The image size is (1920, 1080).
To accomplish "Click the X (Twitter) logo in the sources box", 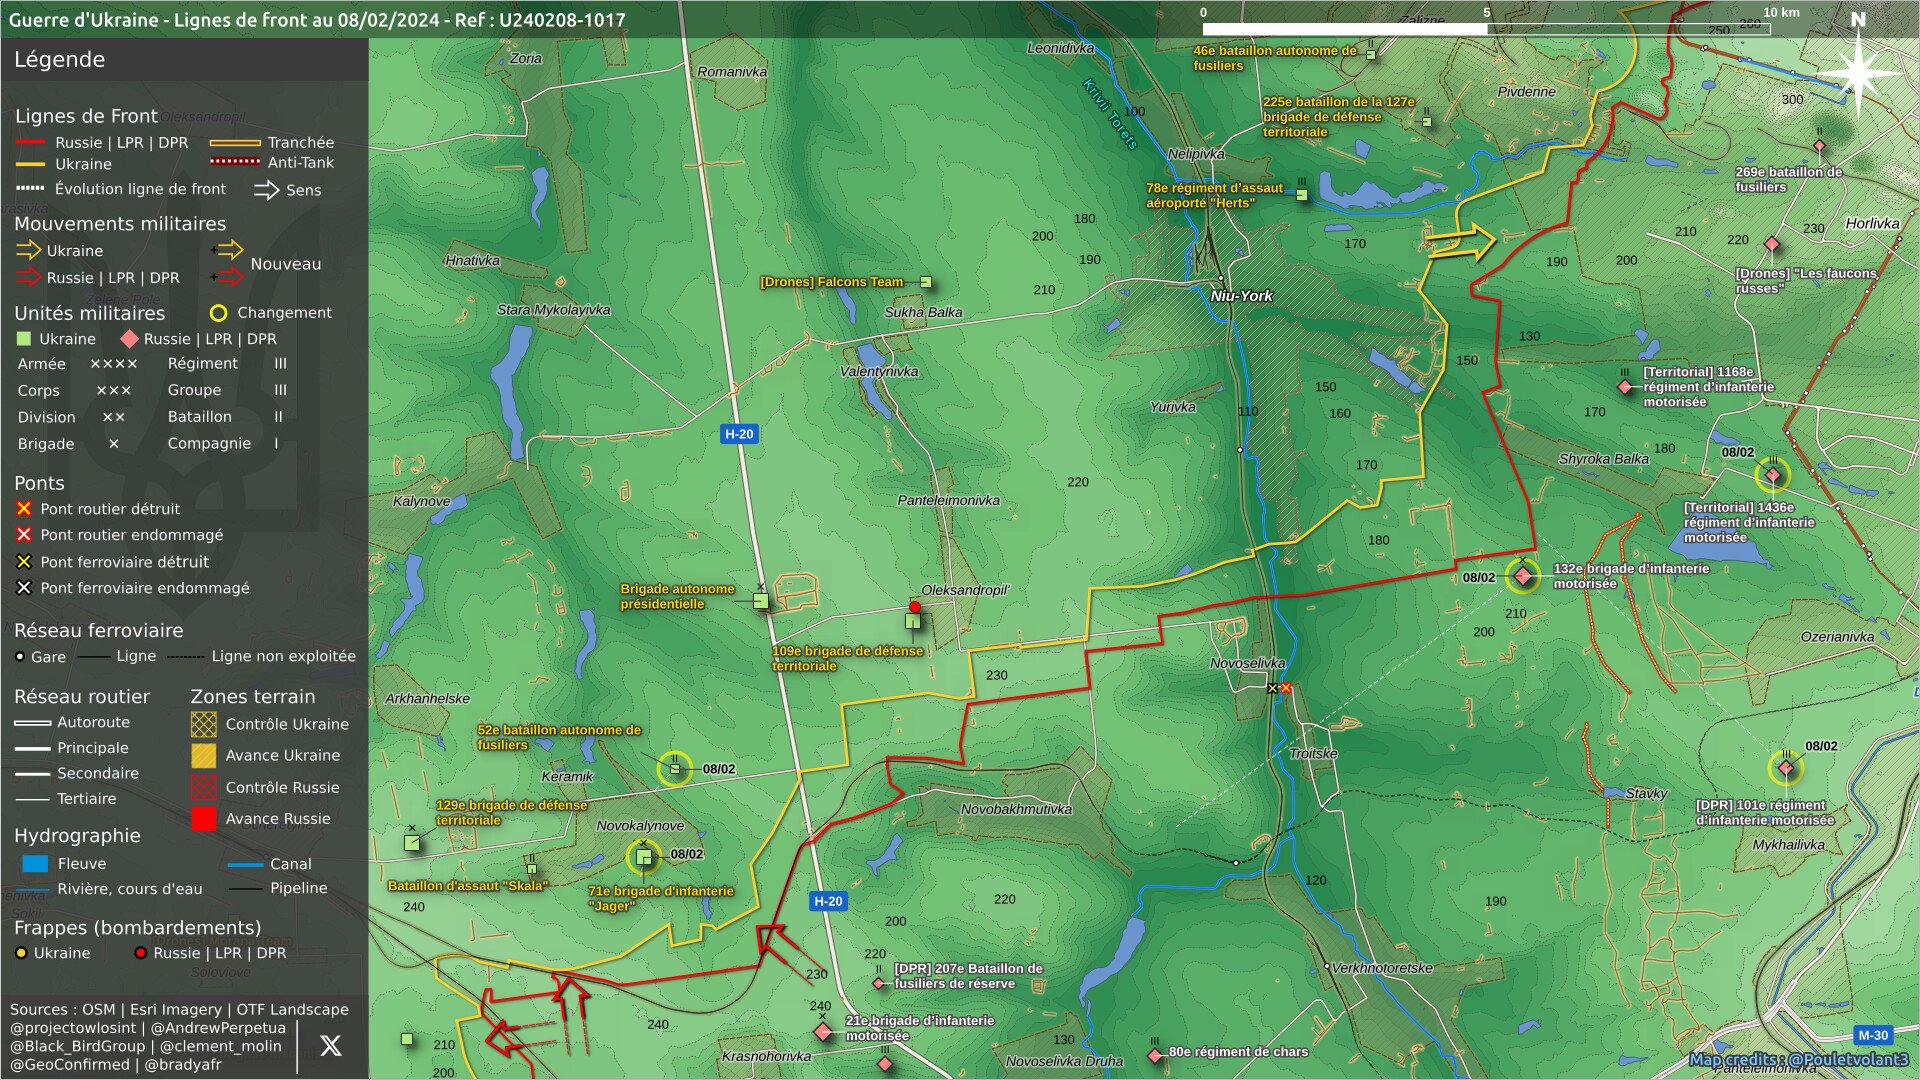I will 330,1045.
